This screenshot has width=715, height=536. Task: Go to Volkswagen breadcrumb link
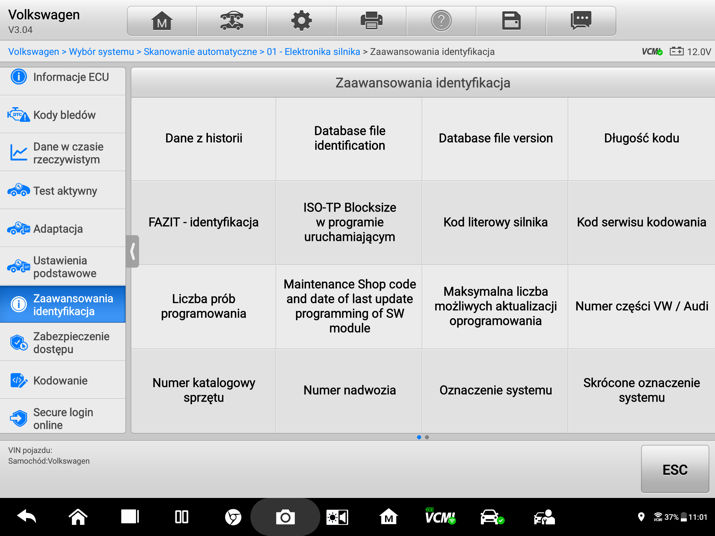pos(33,52)
